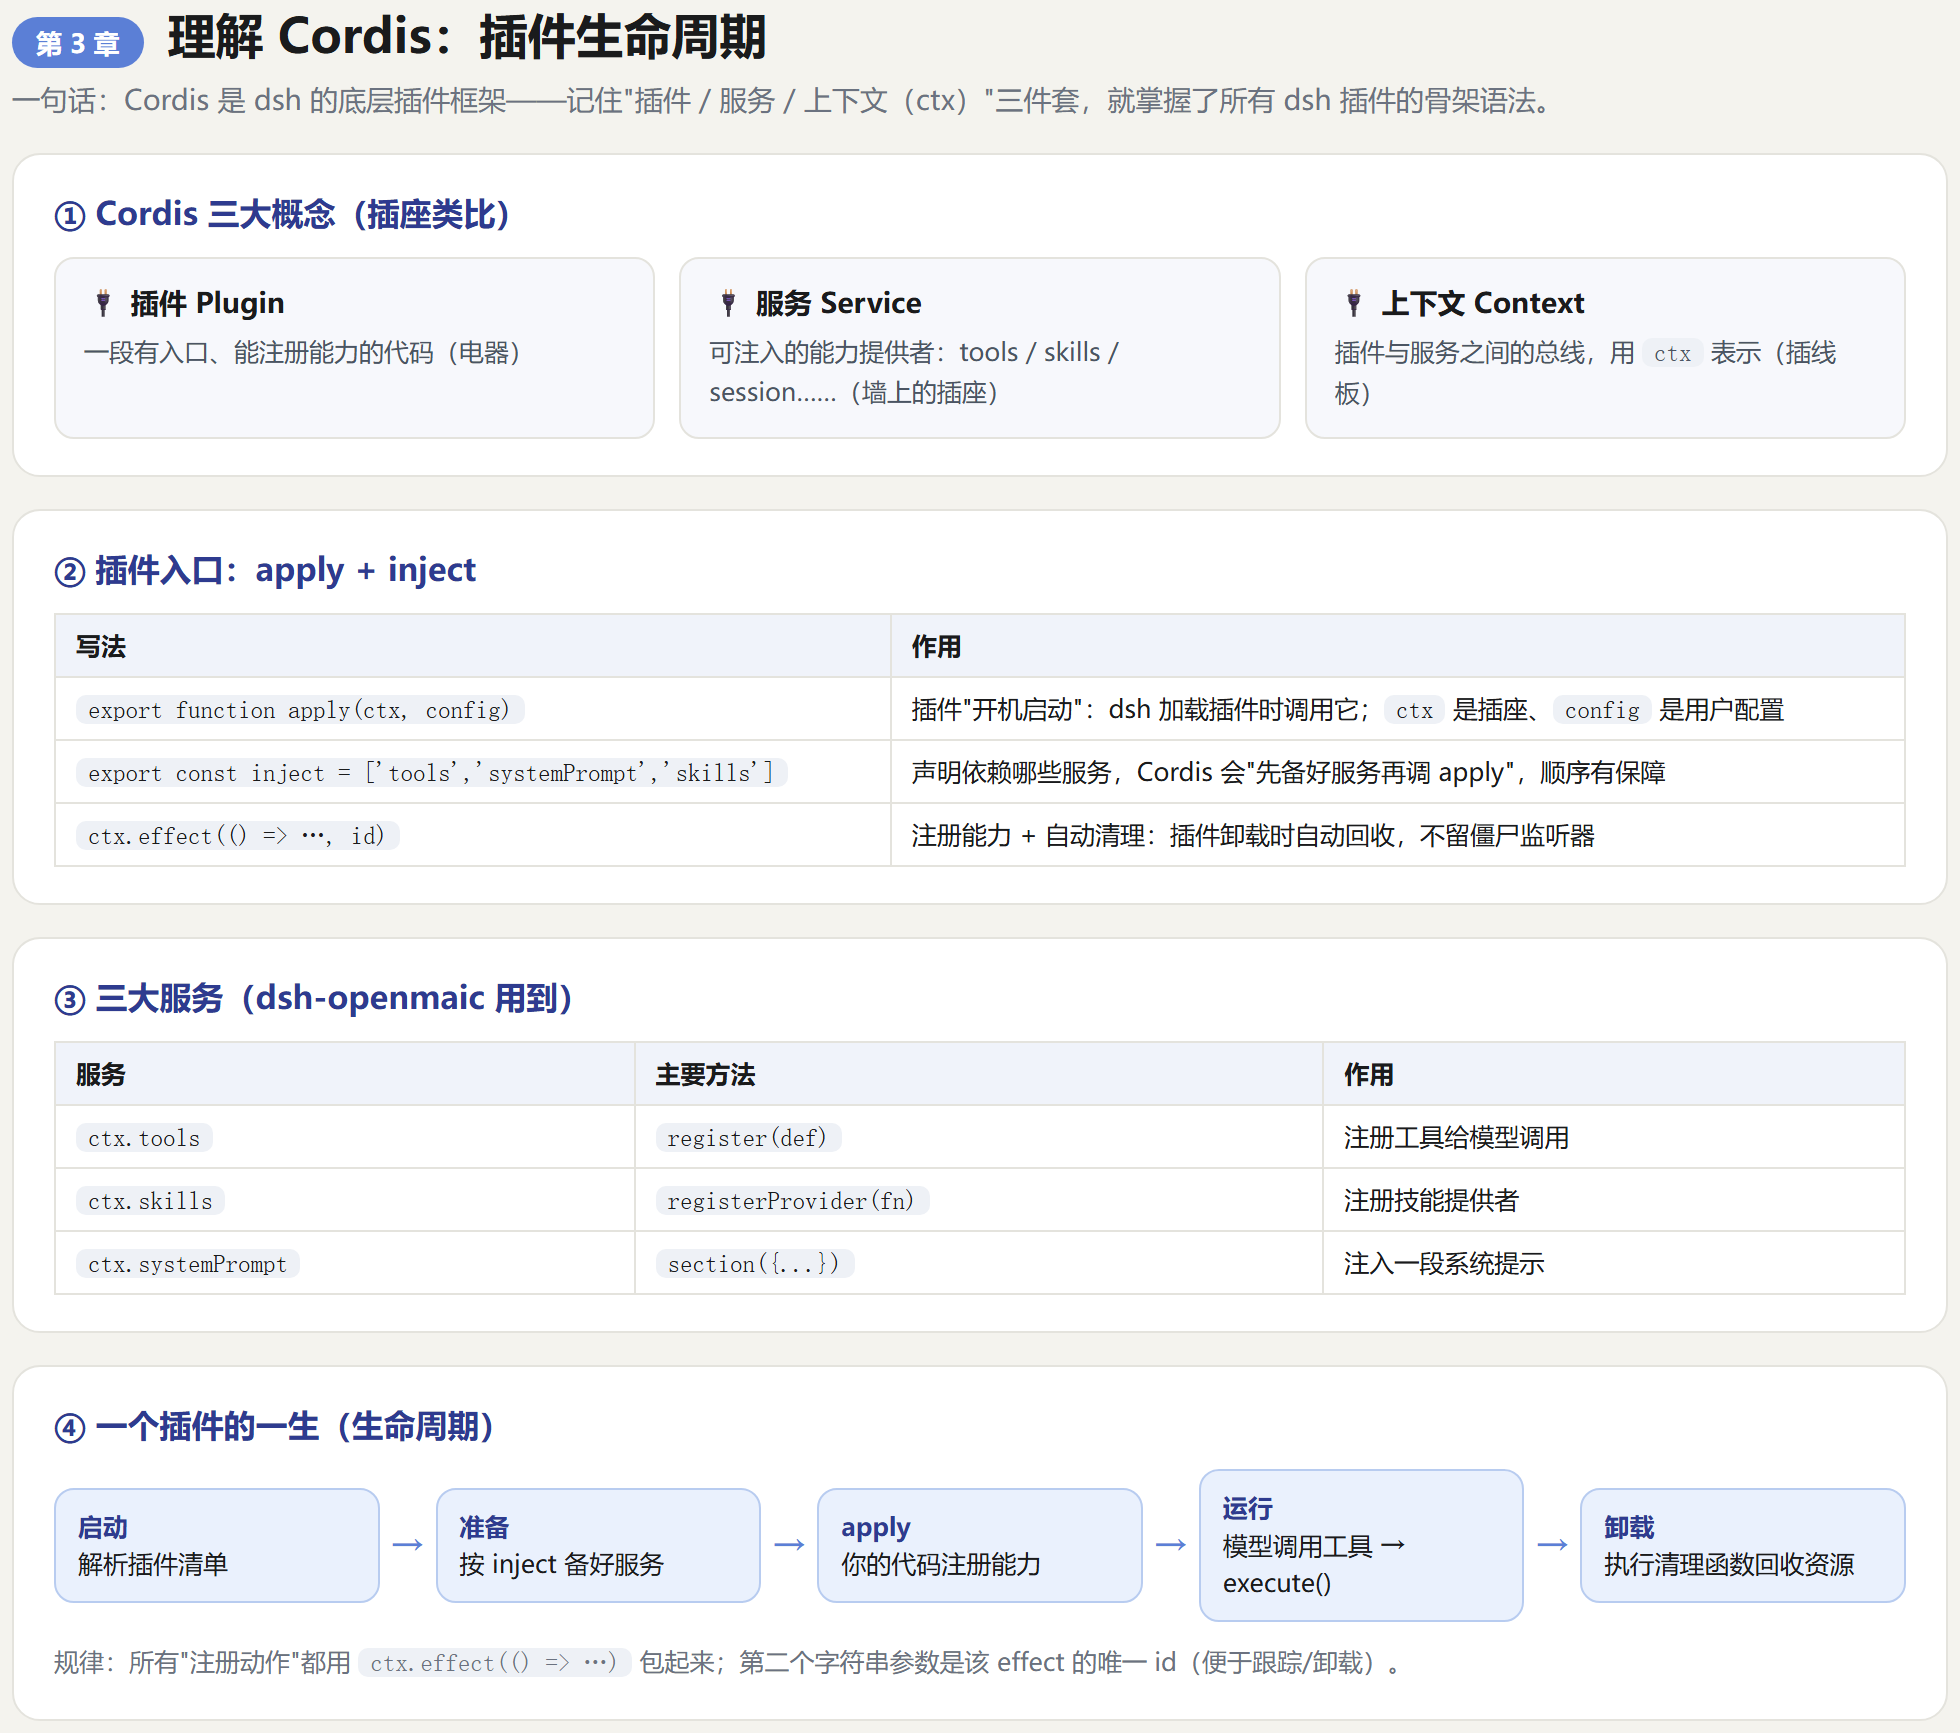
Task: Click the inline ctx code in apply description
Action: tap(1414, 711)
